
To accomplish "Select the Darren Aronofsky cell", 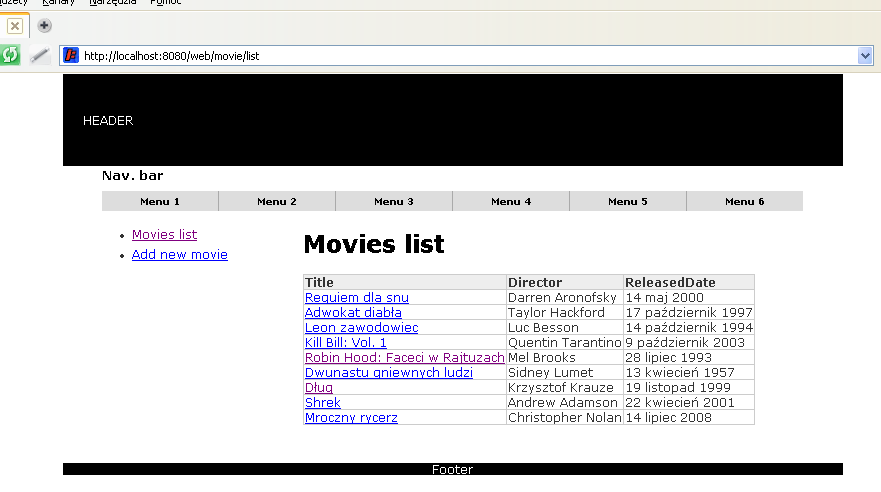I will point(565,298).
